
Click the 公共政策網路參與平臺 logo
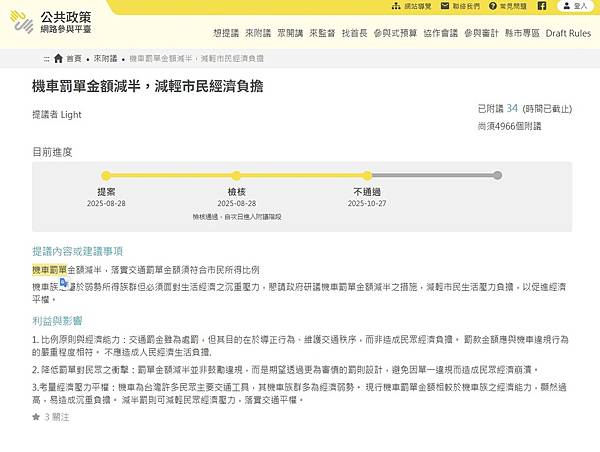coord(51,22)
